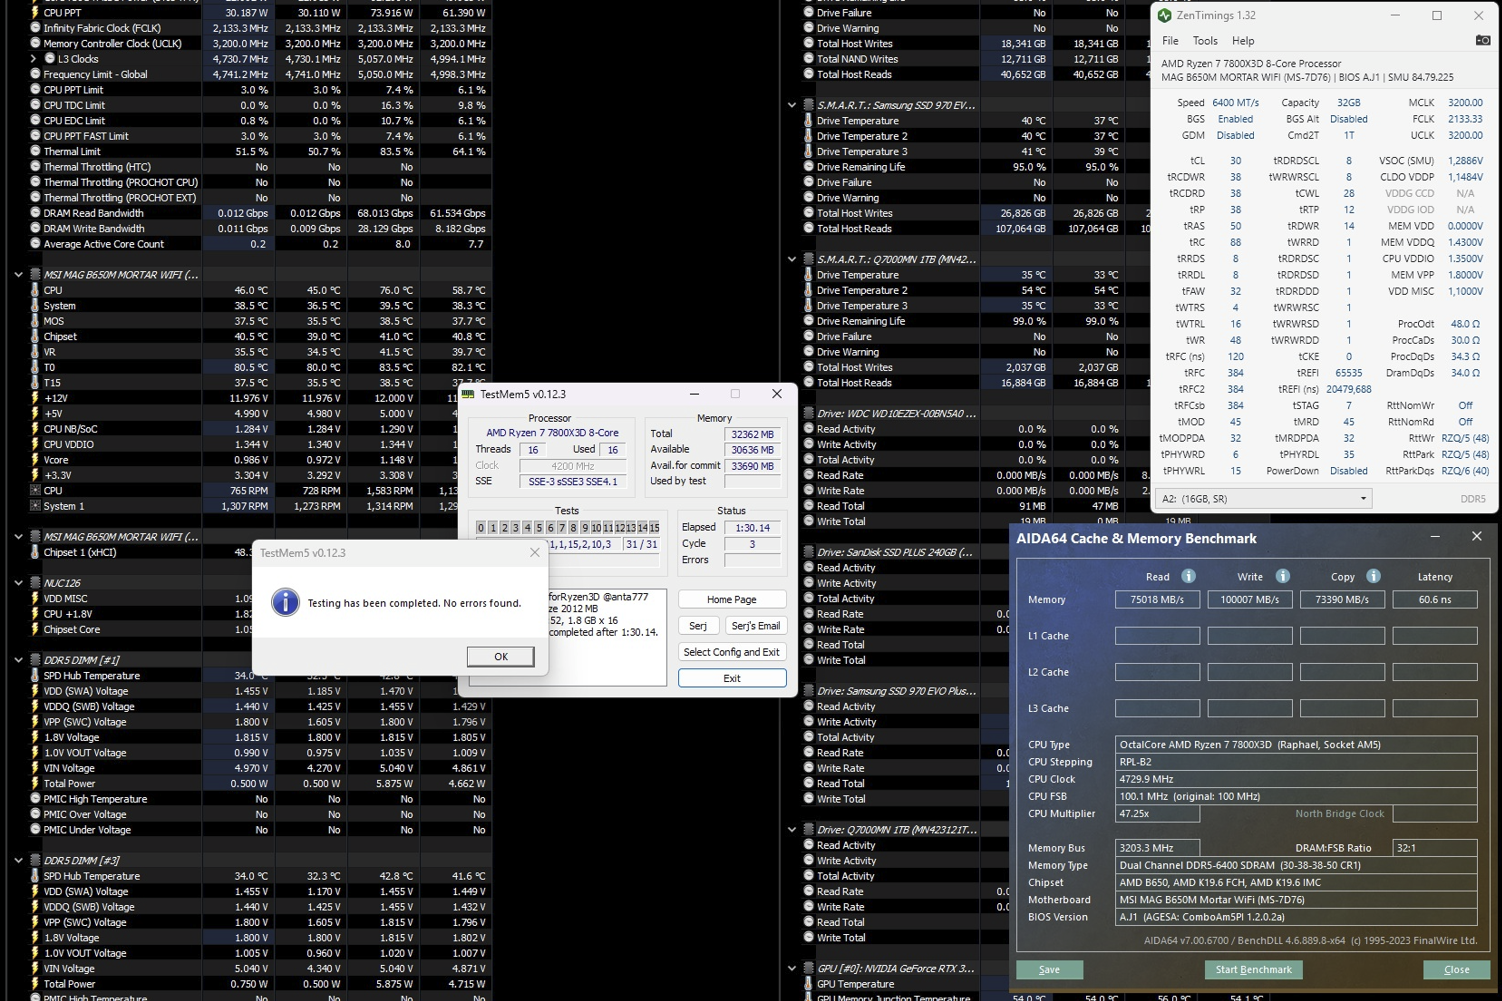Click the chip icon beside Drive: WDC WD10EZEX
Viewport: 1502px width, 1001px height.
click(x=808, y=413)
